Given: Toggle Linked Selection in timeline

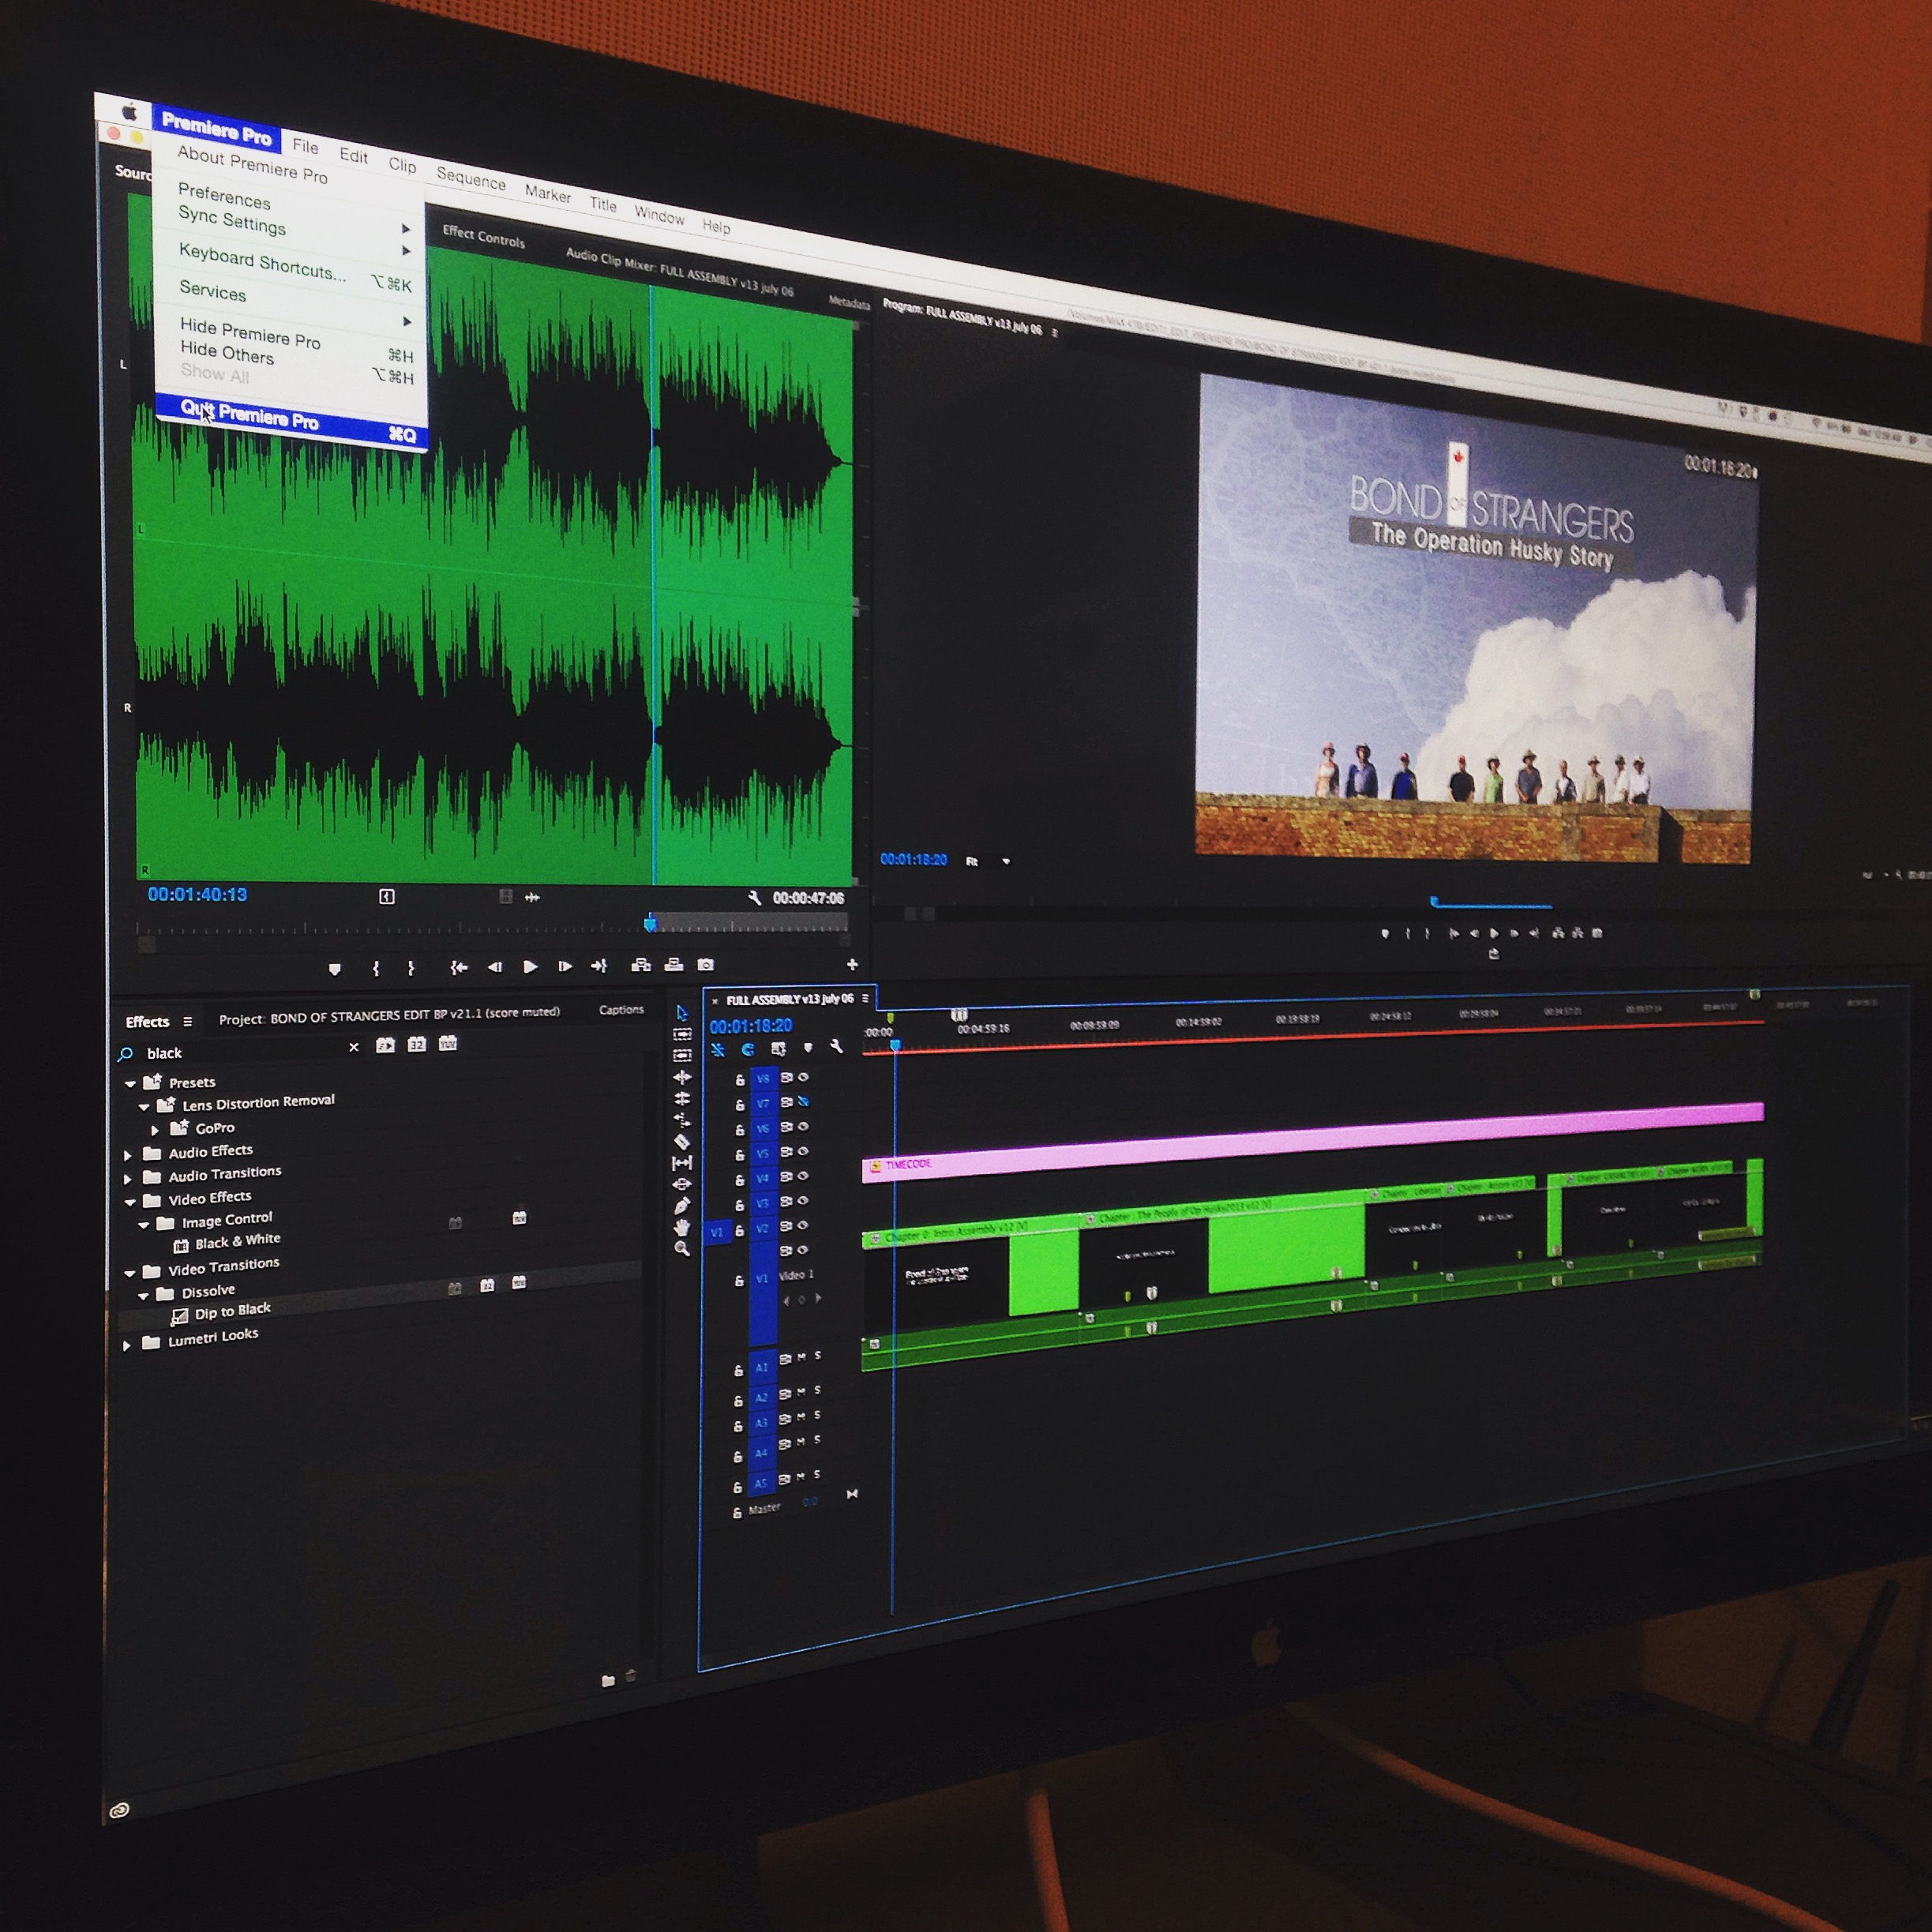Looking at the screenshot, I should (x=779, y=1048).
